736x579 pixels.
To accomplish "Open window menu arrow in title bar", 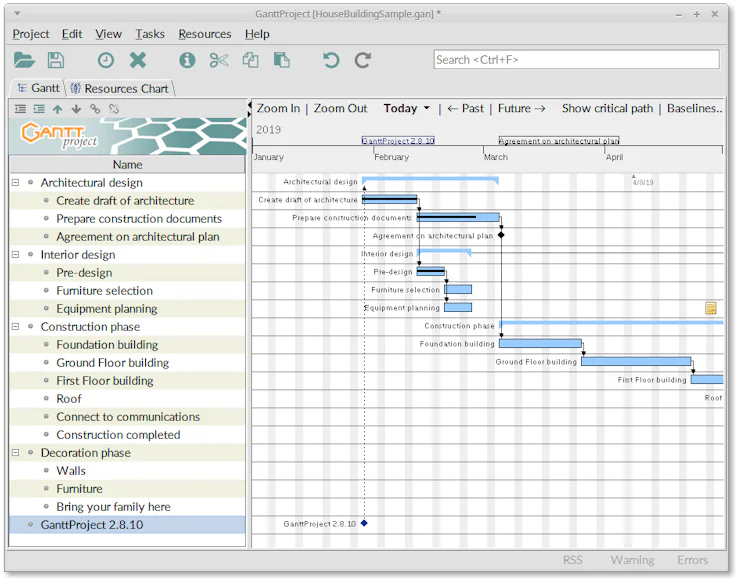I will coord(17,13).
